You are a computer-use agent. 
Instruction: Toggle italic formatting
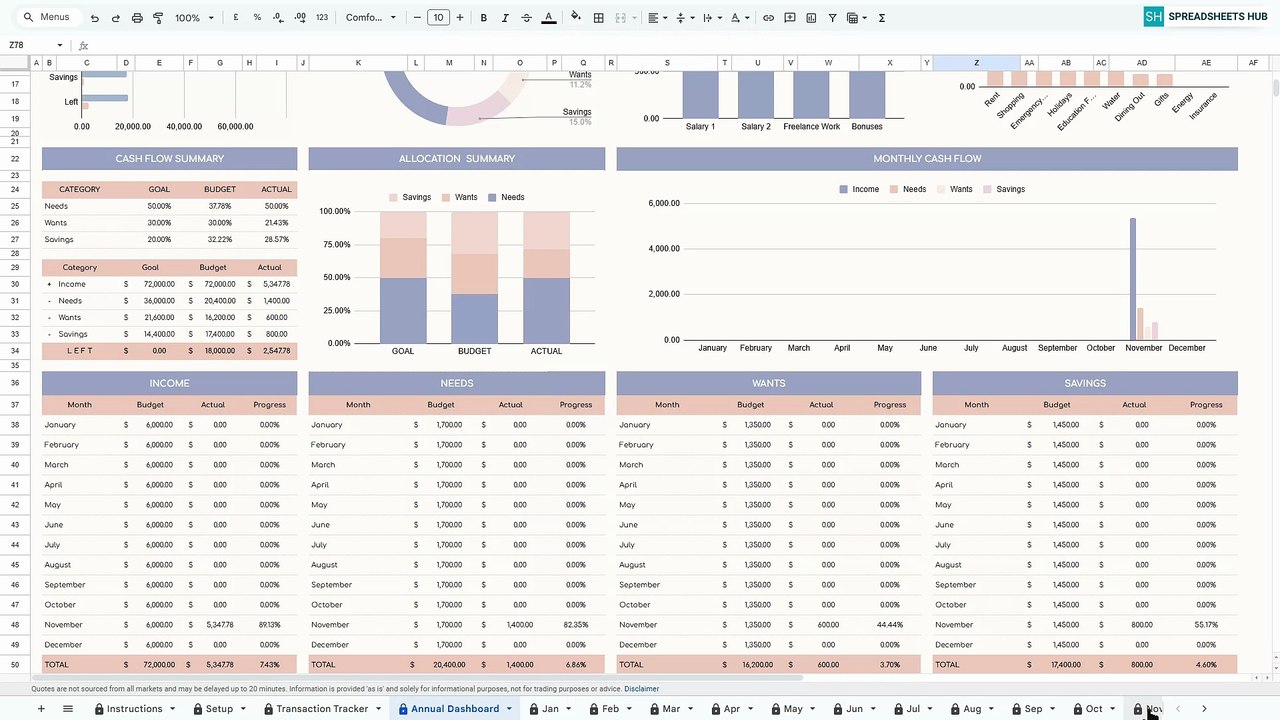pyautogui.click(x=505, y=18)
